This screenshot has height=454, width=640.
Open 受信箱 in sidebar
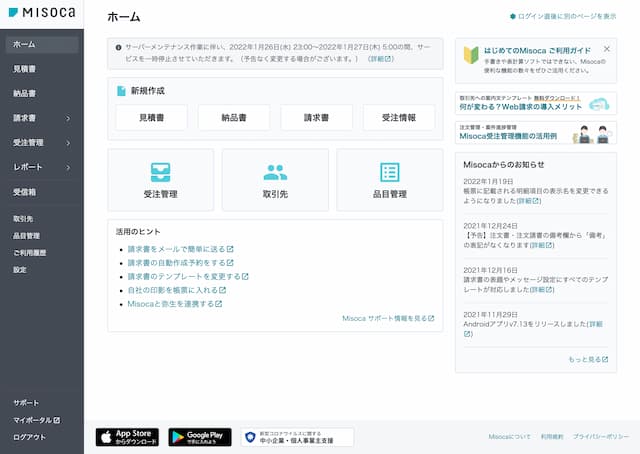coord(24,192)
